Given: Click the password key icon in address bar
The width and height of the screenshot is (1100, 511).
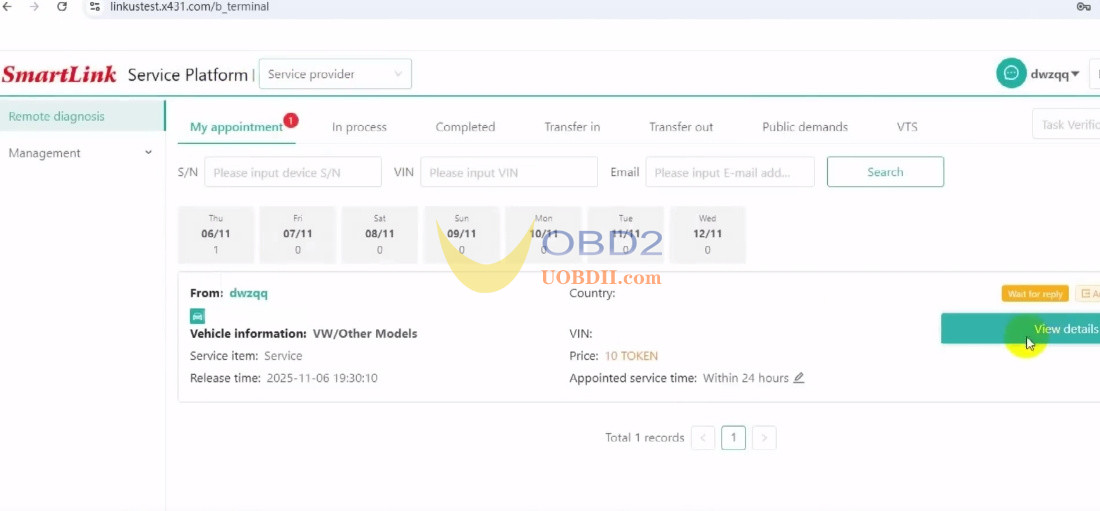Looking at the screenshot, I should click(1083, 6).
